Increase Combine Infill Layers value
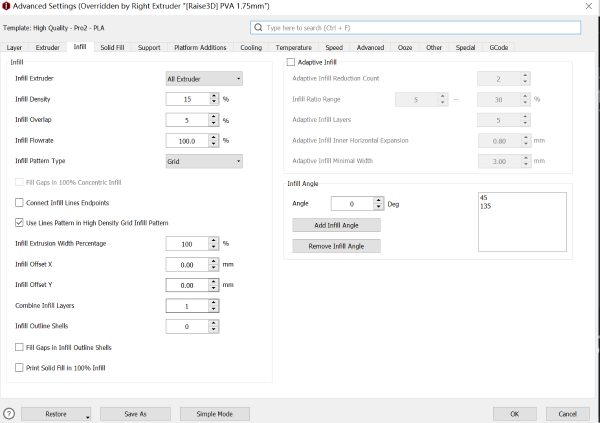Image resolution: width=600 pixels, height=423 pixels. pos(214,302)
